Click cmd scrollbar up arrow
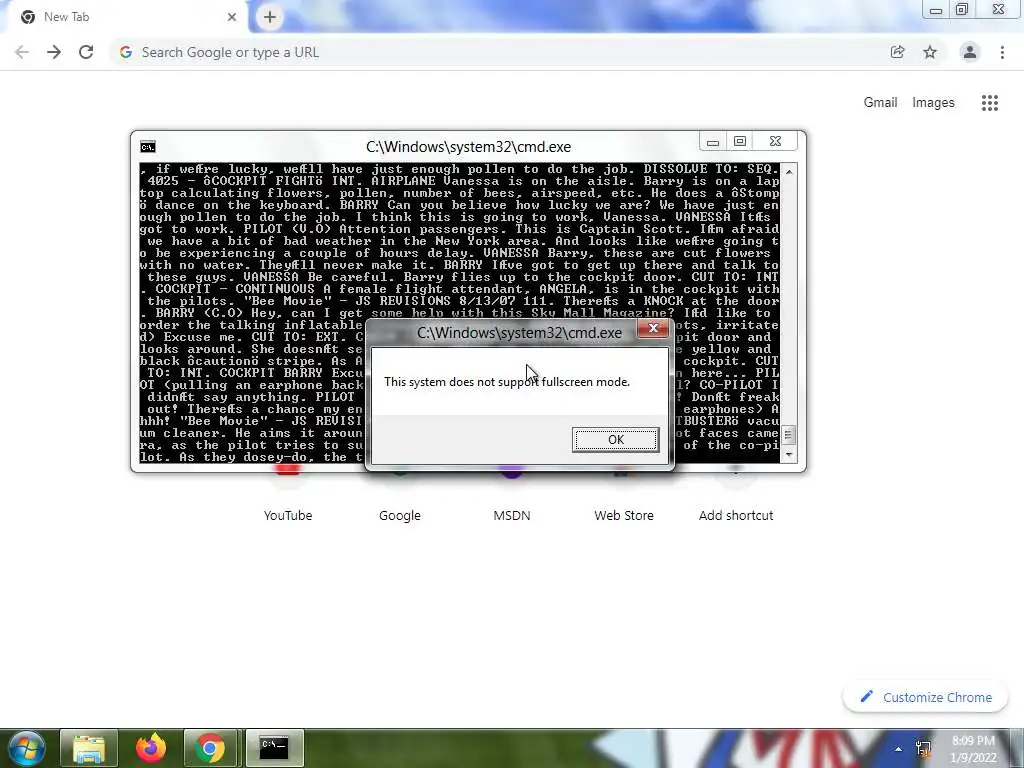The height and width of the screenshot is (768, 1024). click(x=789, y=172)
